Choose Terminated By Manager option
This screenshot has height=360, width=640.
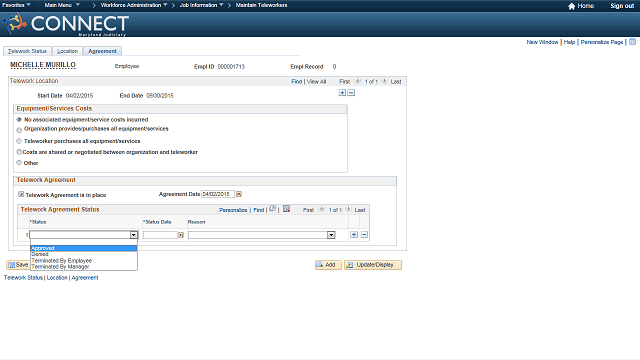(x=84, y=267)
